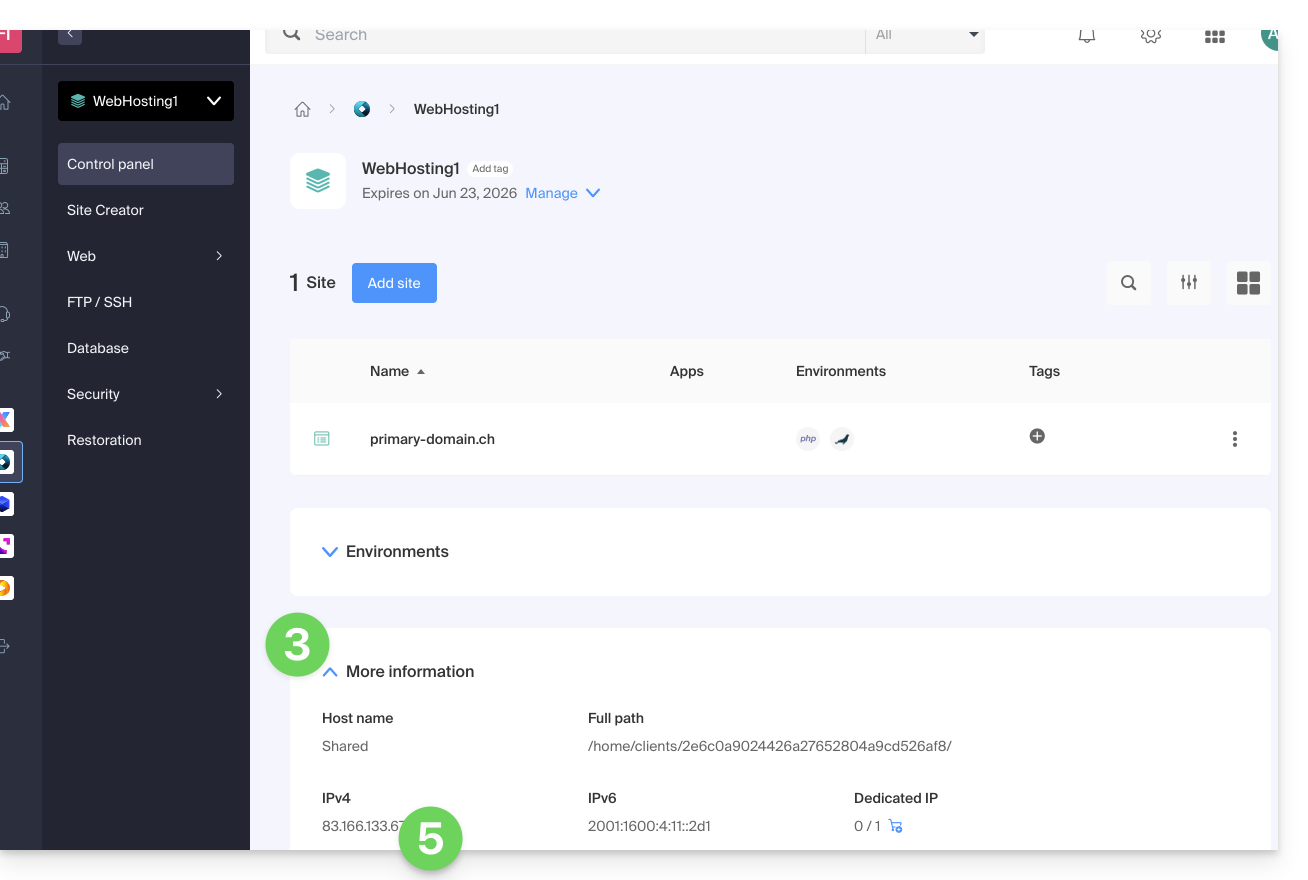Add a tag with plus icon
Screen dimensions: 1308x880
tap(1037, 436)
